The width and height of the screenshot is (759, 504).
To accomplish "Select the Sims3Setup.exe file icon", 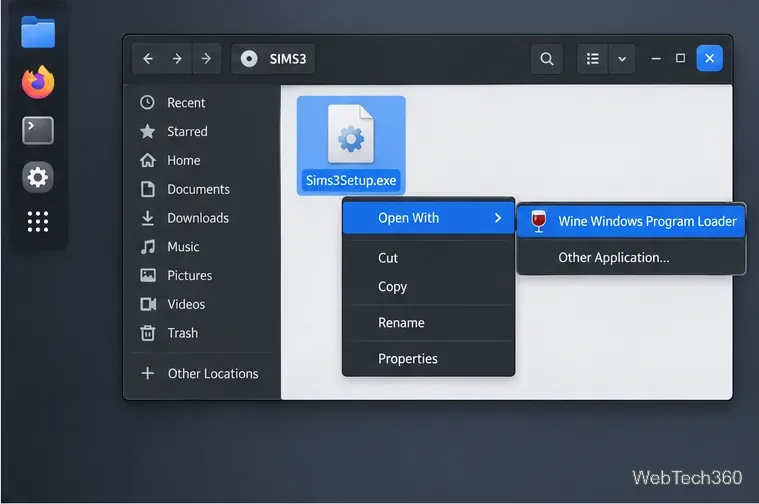I will pos(351,134).
